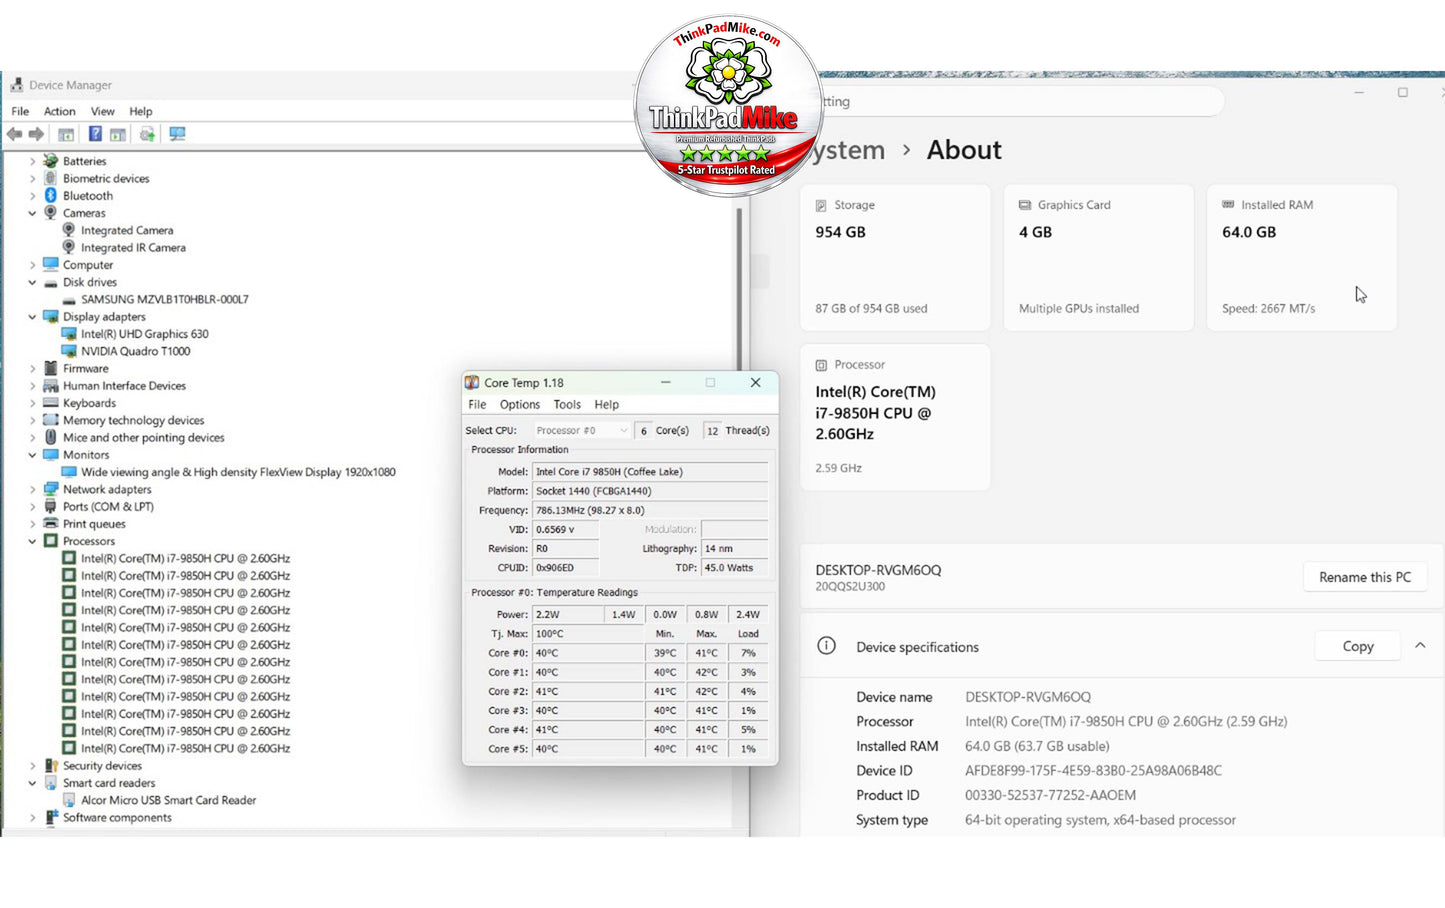Collapse the Processors node
The image size is (1445, 908).
click(32, 541)
